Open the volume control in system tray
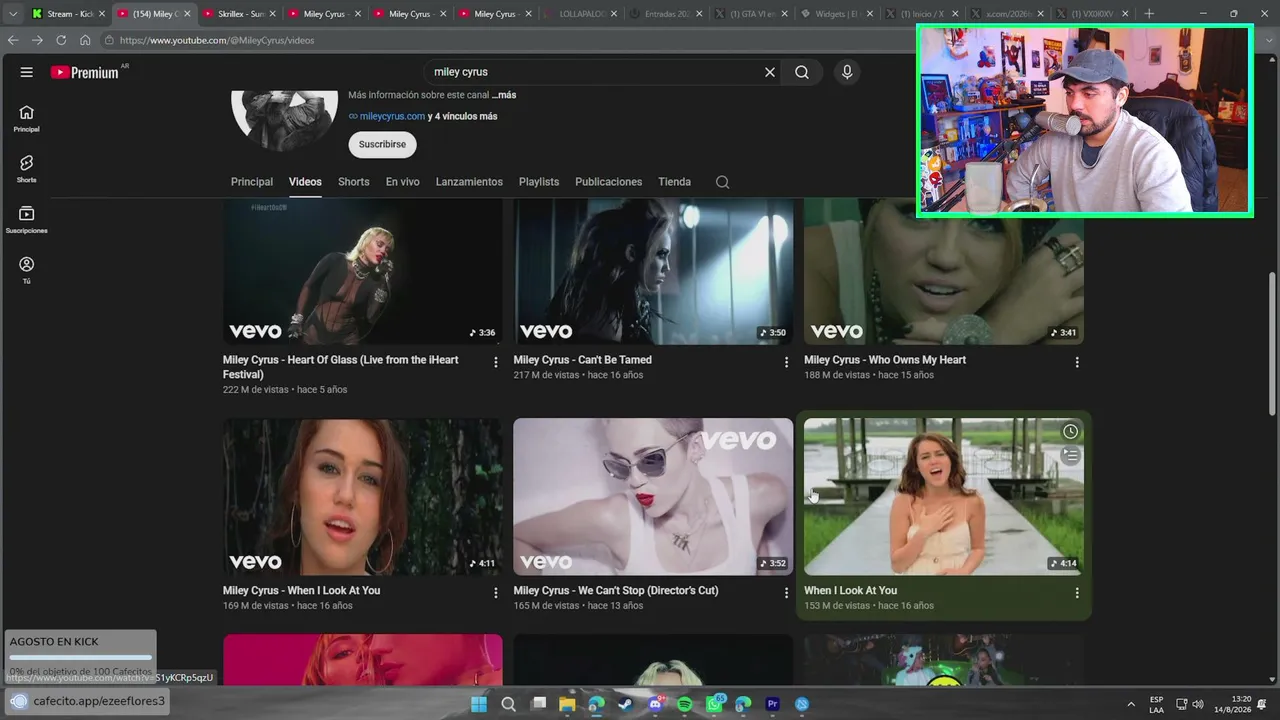This screenshot has height=720, width=1280. click(1198, 704)
